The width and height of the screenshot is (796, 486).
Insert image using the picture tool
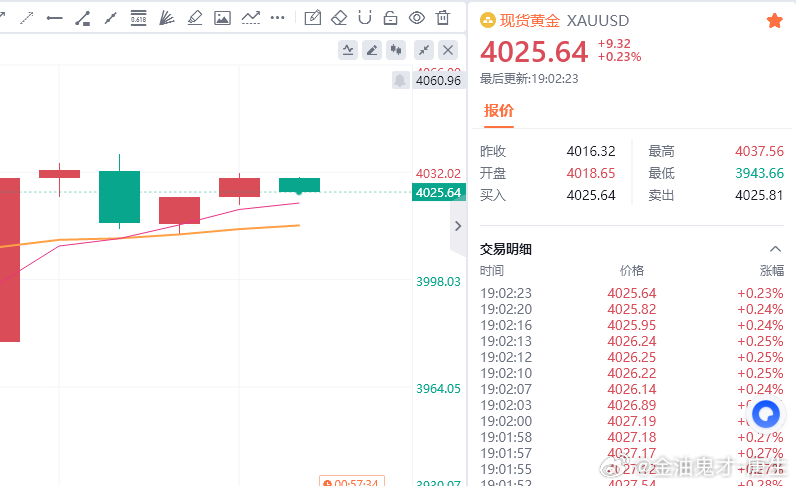(x=222, y=18)
